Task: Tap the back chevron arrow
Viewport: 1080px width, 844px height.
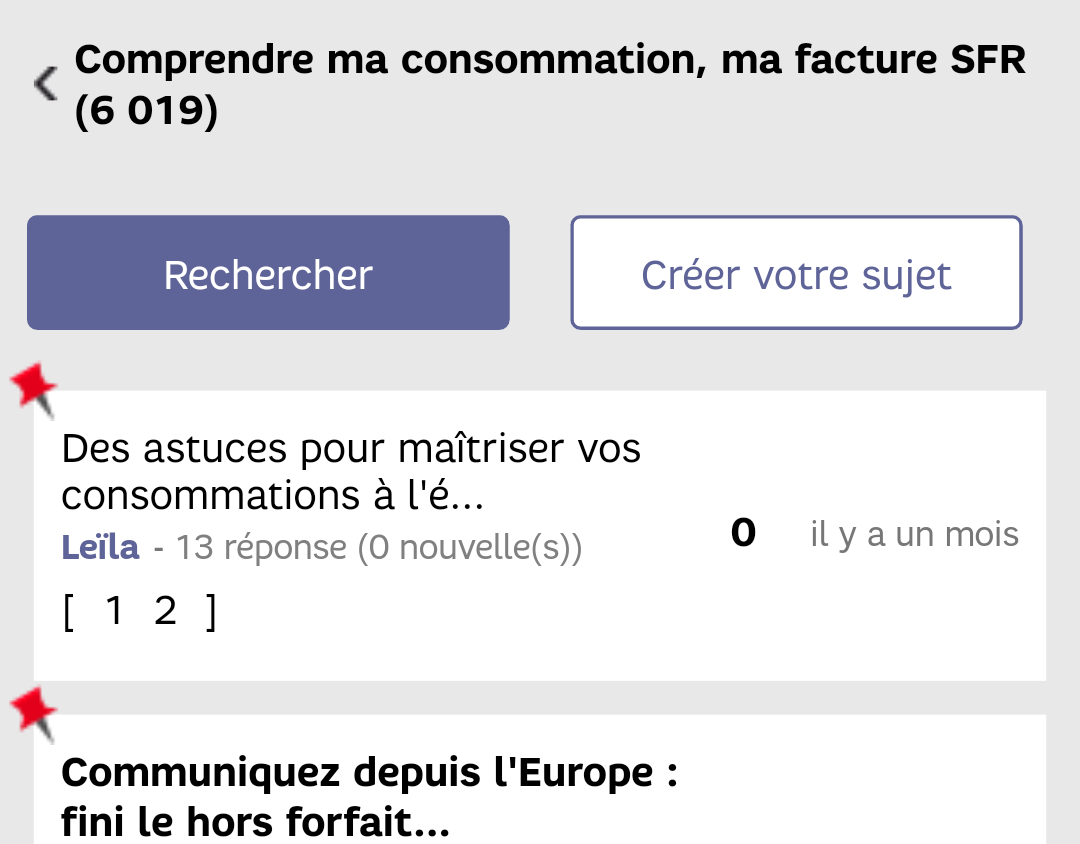Action: coord(45,84)
